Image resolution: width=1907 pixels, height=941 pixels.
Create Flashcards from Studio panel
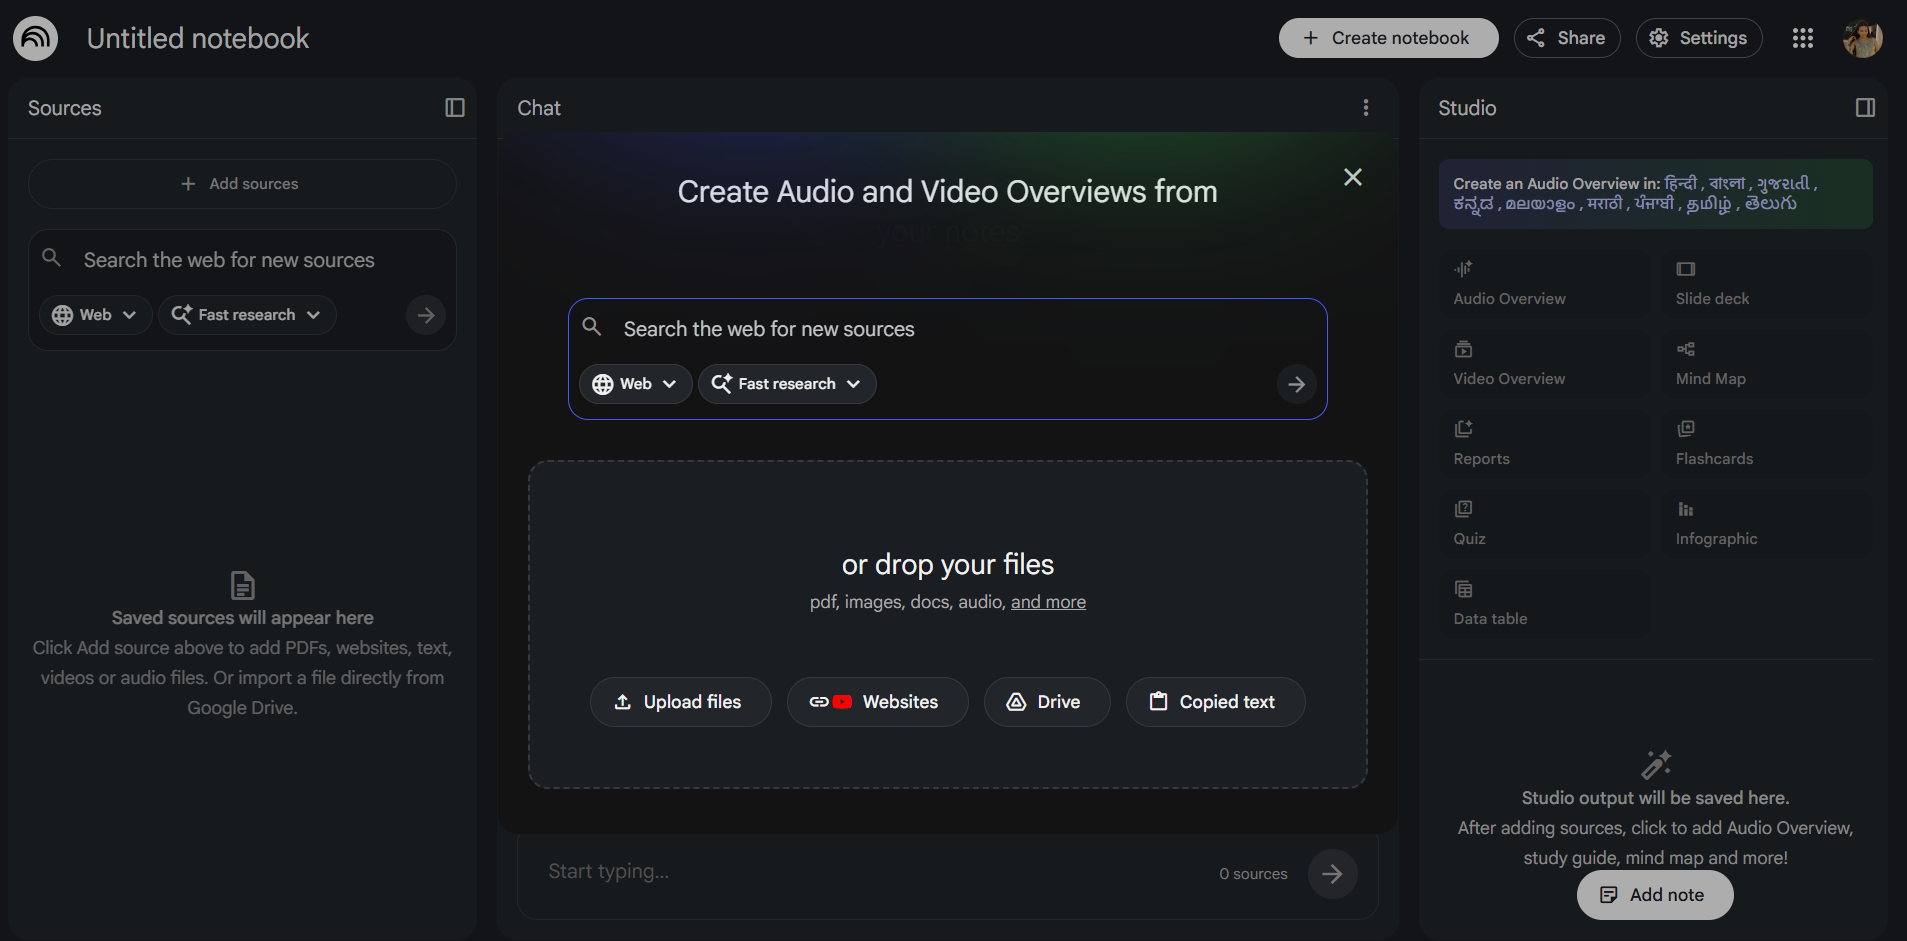(x=1766, y=444)
